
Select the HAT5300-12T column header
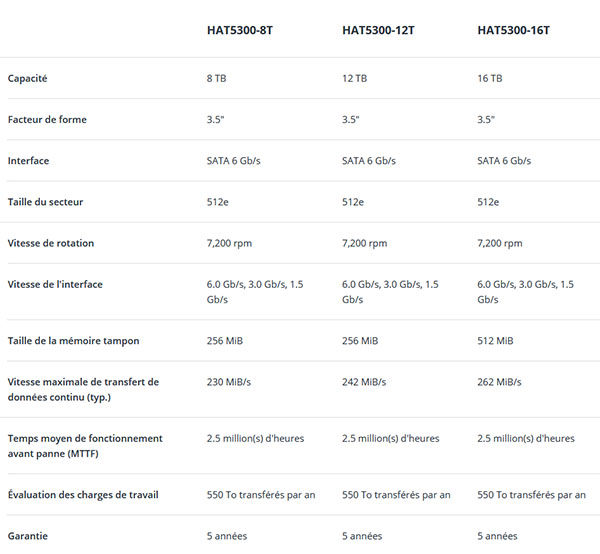point(378,30)
